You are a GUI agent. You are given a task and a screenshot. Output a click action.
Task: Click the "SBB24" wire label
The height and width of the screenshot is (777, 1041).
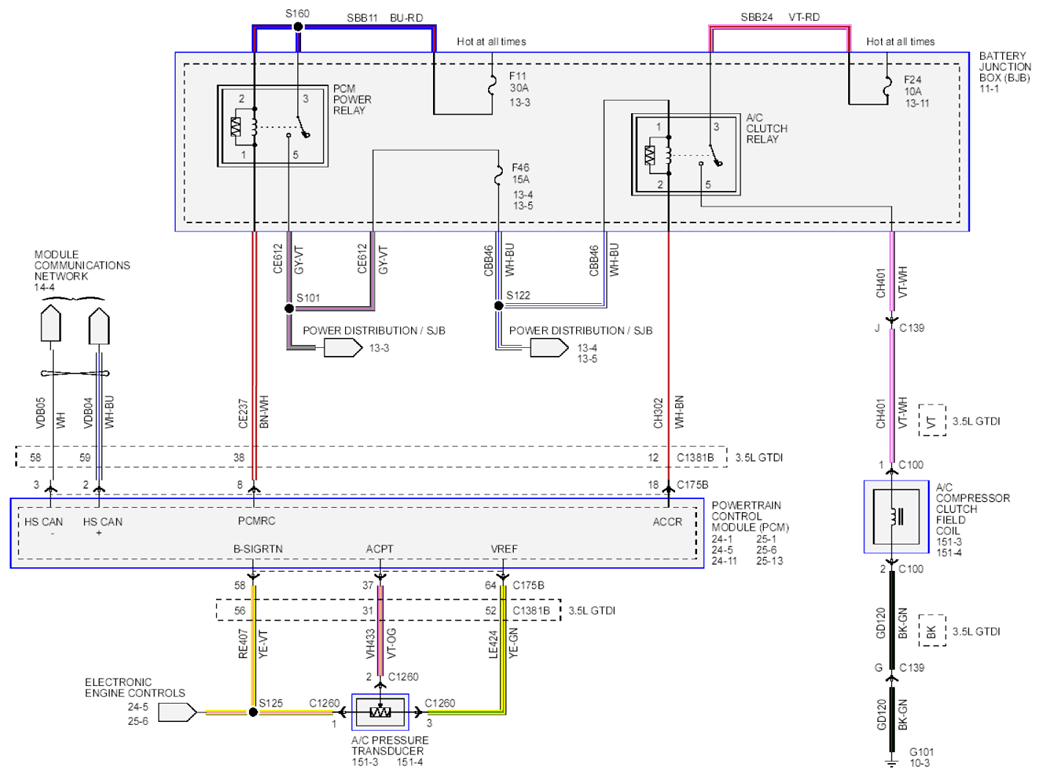[757, 17]
